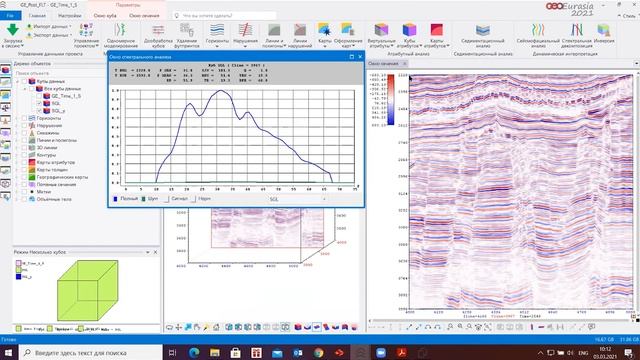The height and width of the screenshot is (360, 640).
Task: Toggle checkbox for GE_Time_1_5 cube
Action: [39, 96]
